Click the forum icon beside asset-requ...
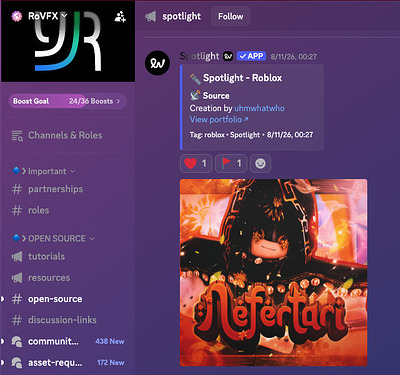 pyautogui.click(x=17, y=362)
